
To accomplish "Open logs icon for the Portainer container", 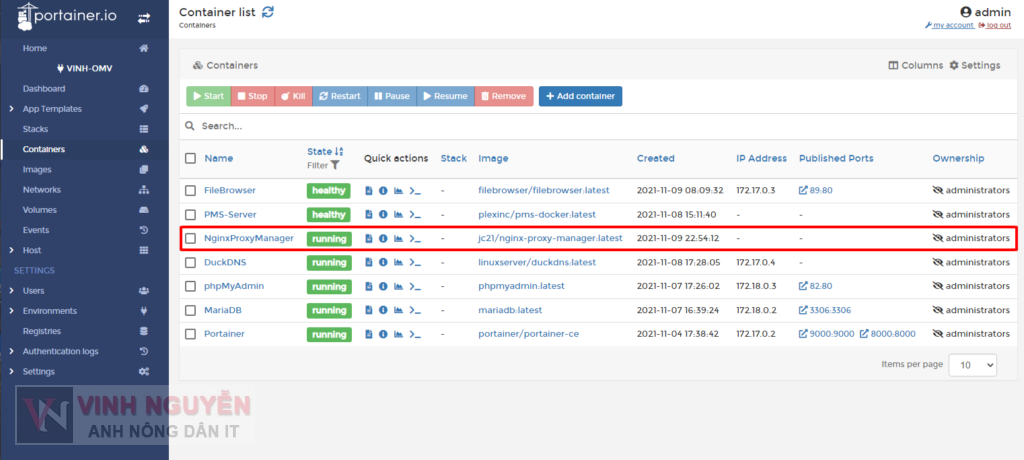I will [x=368, y=334].
